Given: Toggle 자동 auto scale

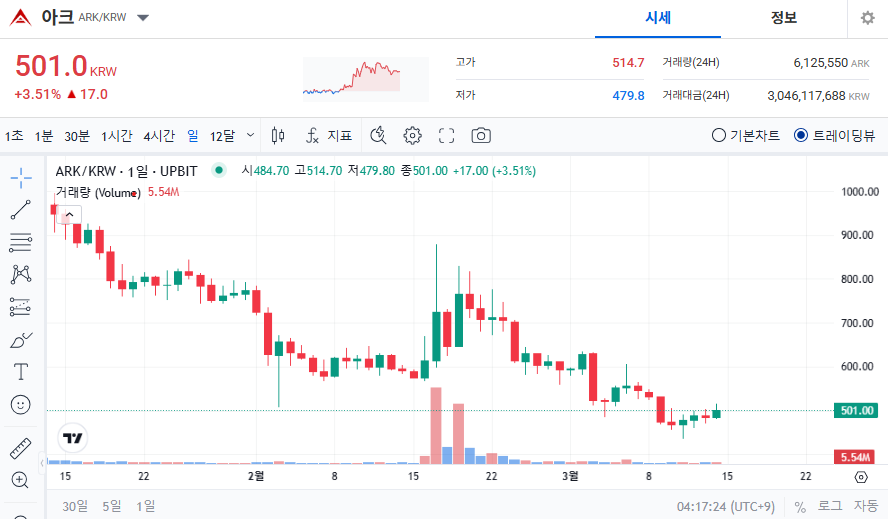Looking at the screenshot, I should pyautogui.click(x=865, y=507).
